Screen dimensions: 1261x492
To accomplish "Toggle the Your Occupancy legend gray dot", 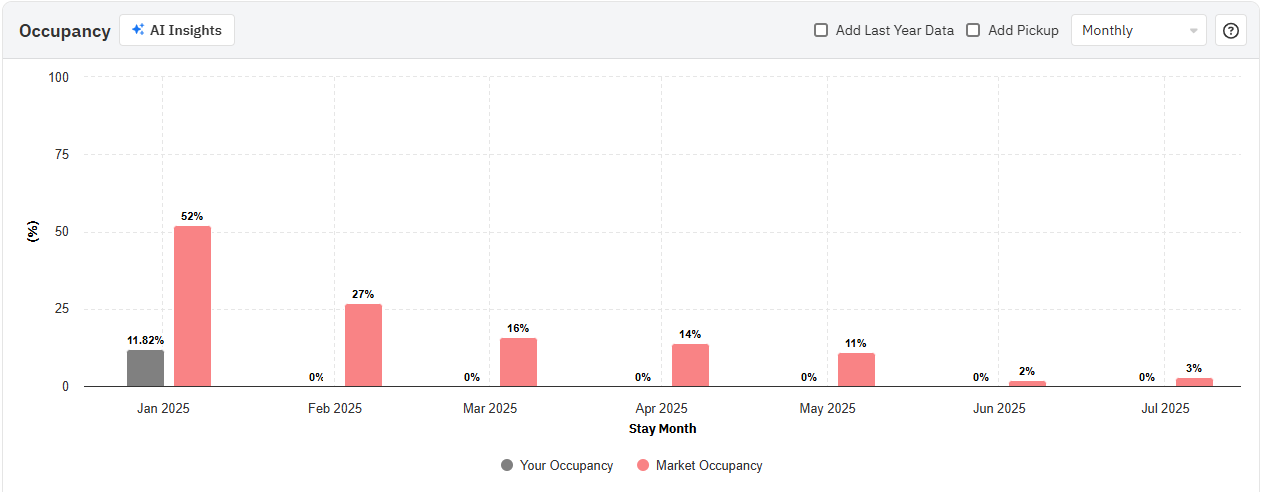I will coord(507,465).
